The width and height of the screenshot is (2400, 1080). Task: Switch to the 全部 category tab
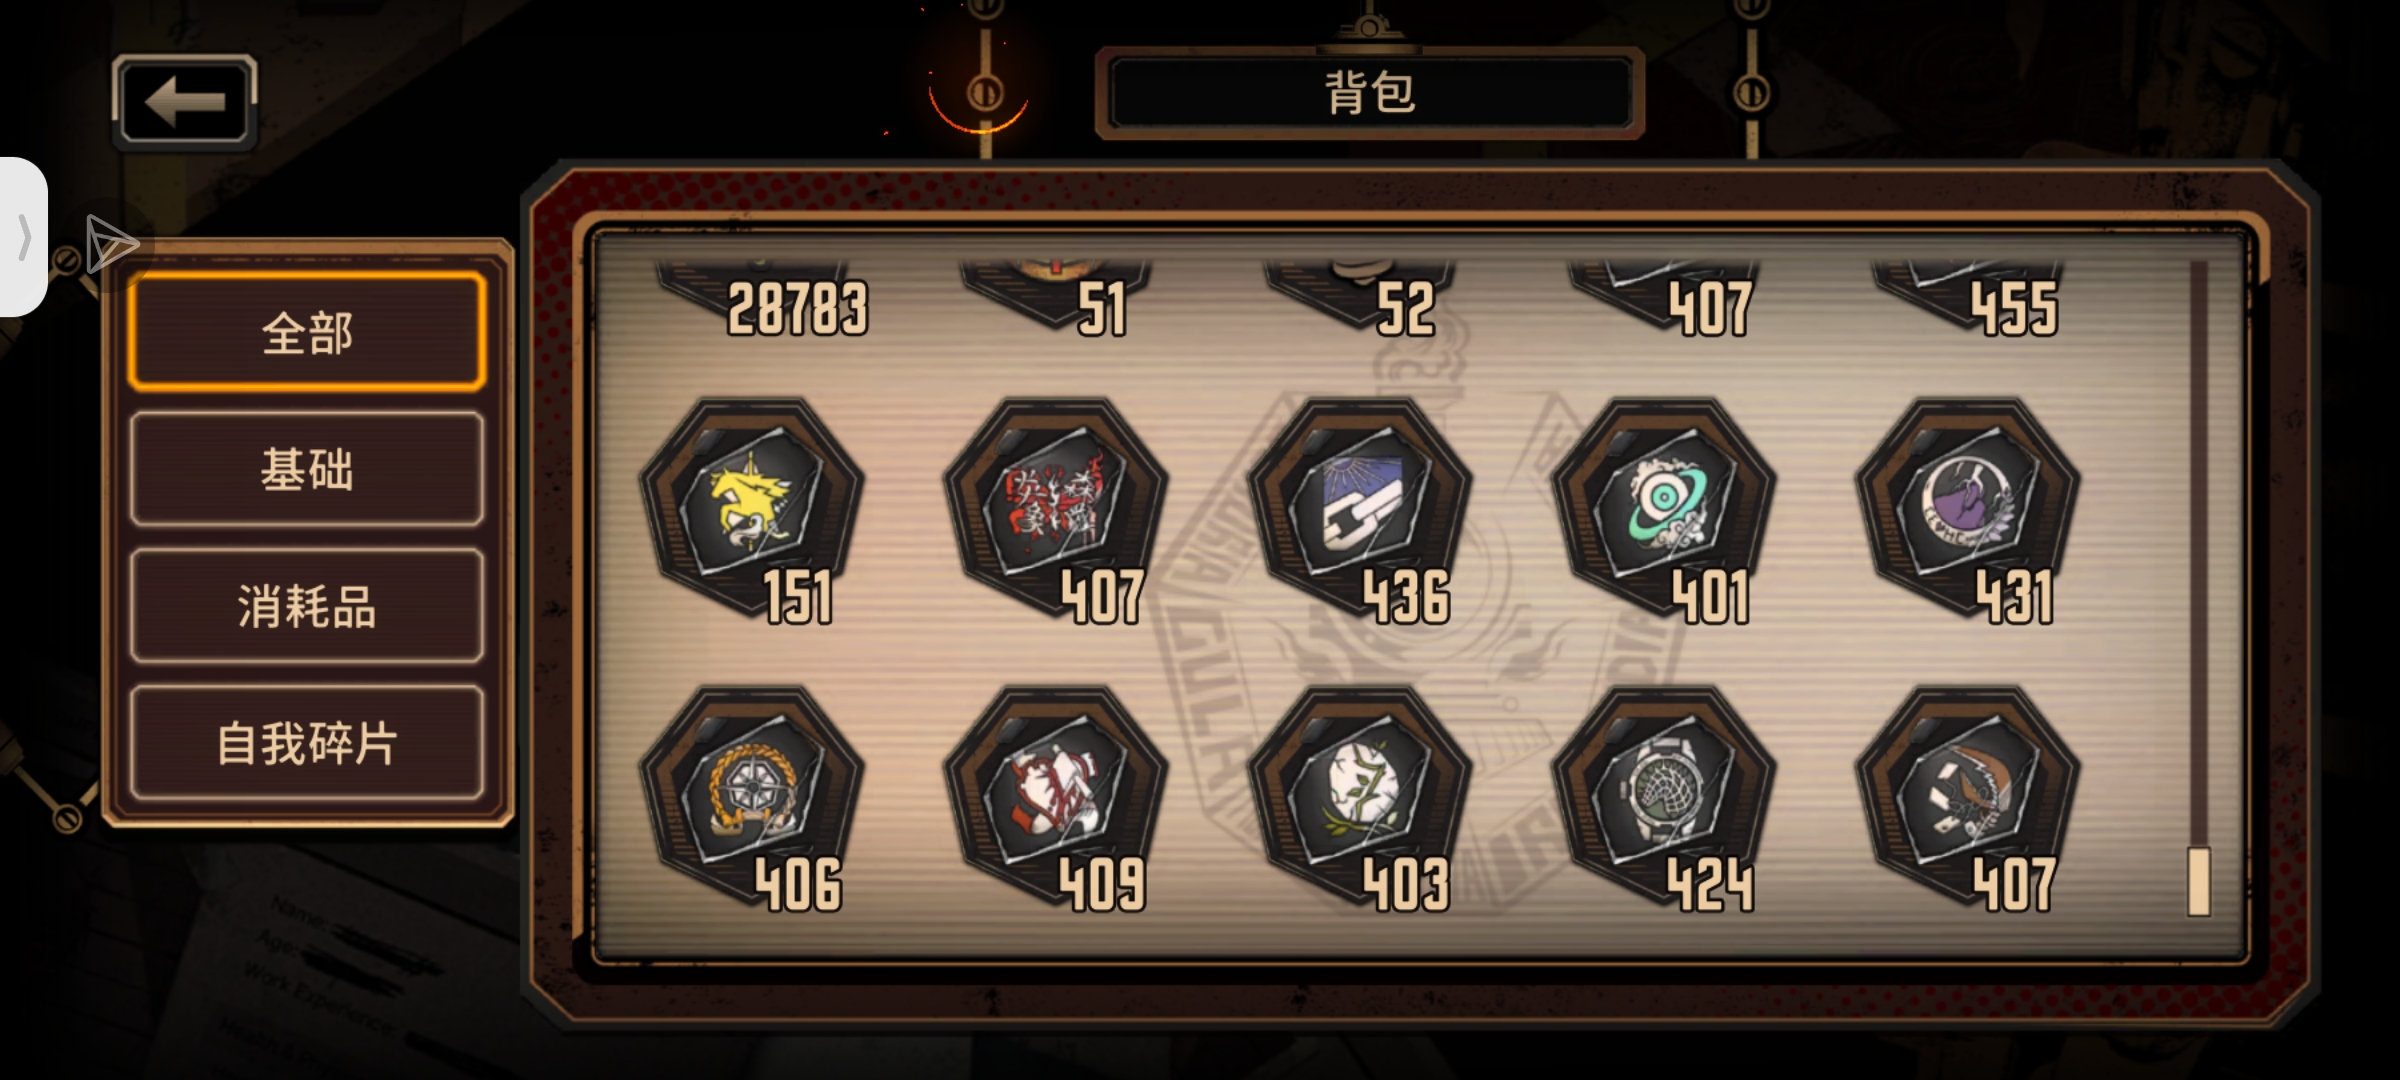tap(307, 332)
